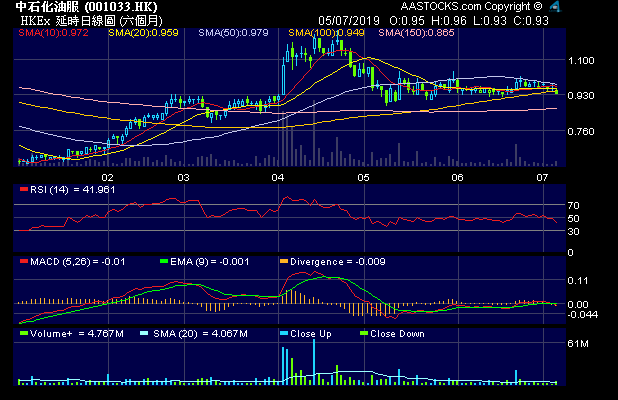Click the SMA(20):0.959 legend label
The image size is (618, 400).
pyautogui.click(x=143, y=33)
